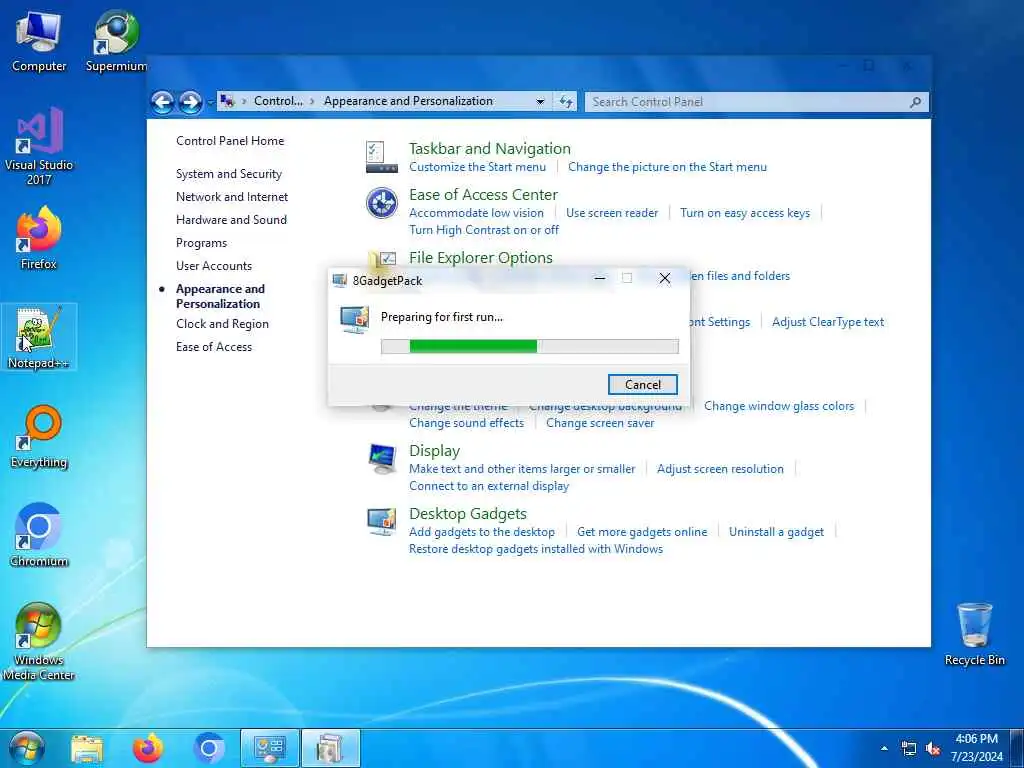The width and height of the screenshot is (1024, 768).
Task: Click the Display category icon
Action: (x=382, y=458)
